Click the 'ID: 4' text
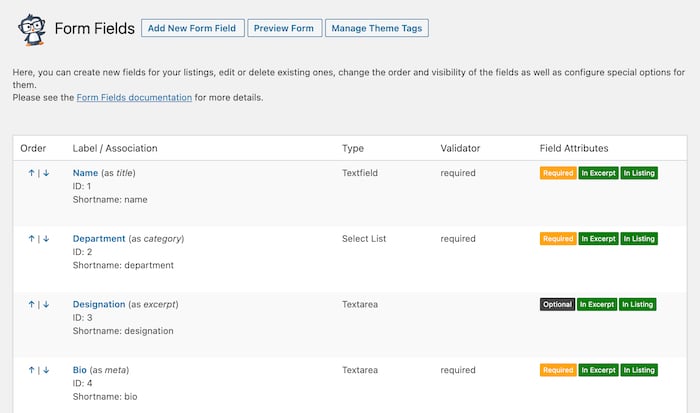The image size is (700, 413). 83,383
